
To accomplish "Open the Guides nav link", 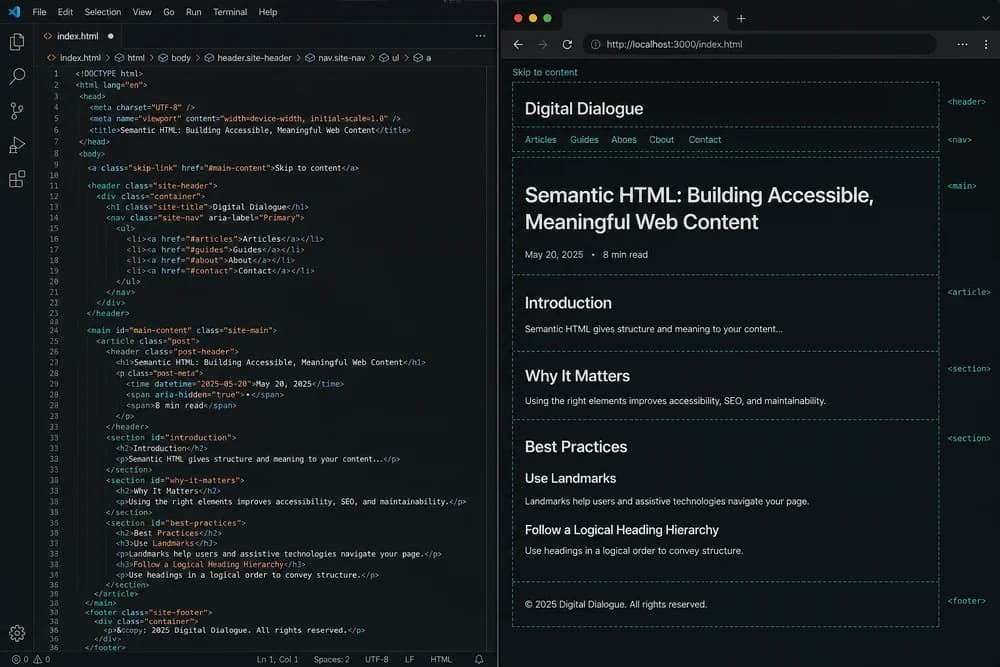I will 584,140.
